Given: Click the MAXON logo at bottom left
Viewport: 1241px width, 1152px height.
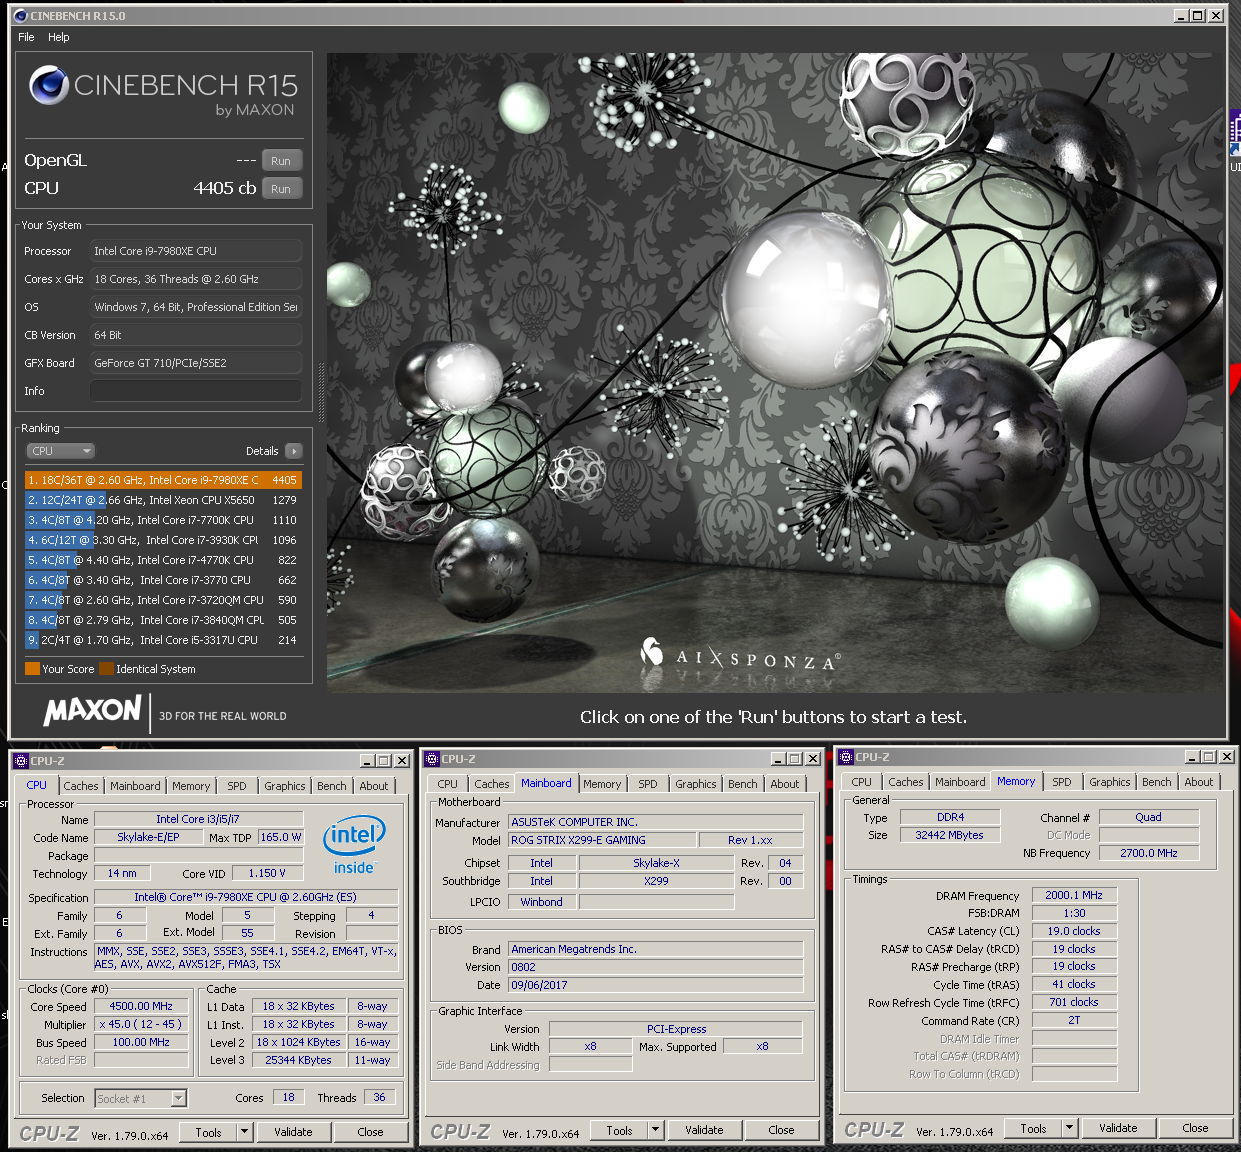Looking at the screenshot, I should pos(92,711).
